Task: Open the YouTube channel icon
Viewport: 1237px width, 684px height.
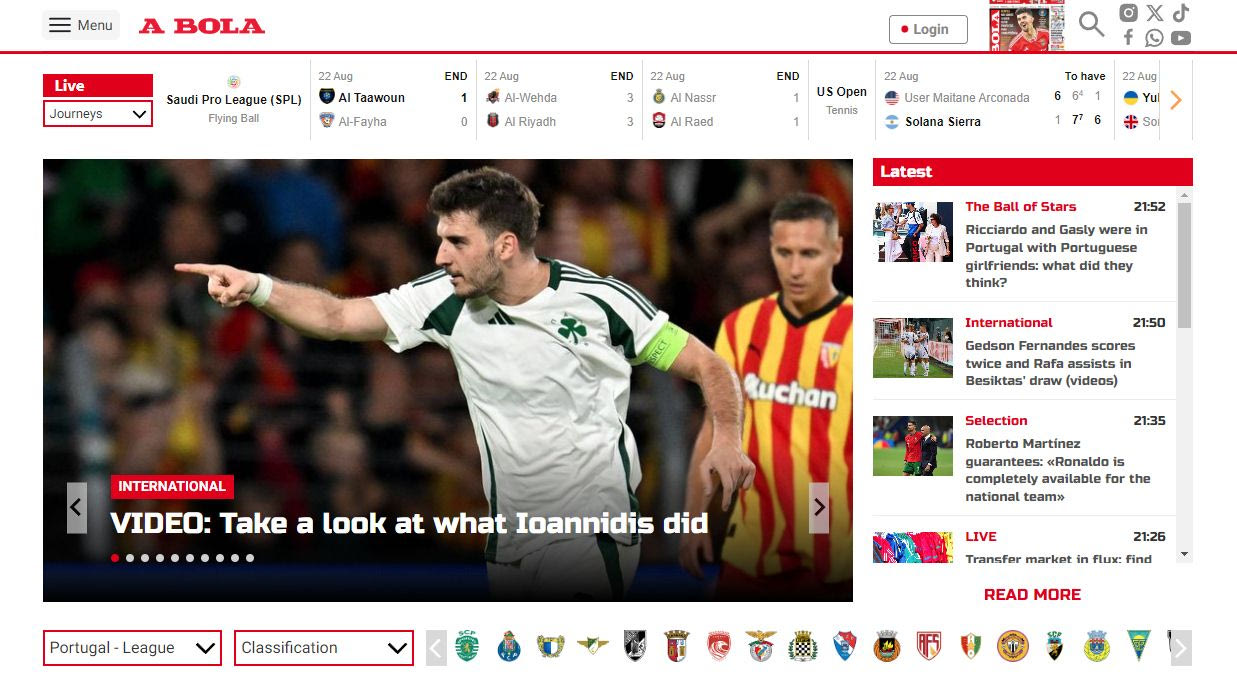Action: [1181, 38]
